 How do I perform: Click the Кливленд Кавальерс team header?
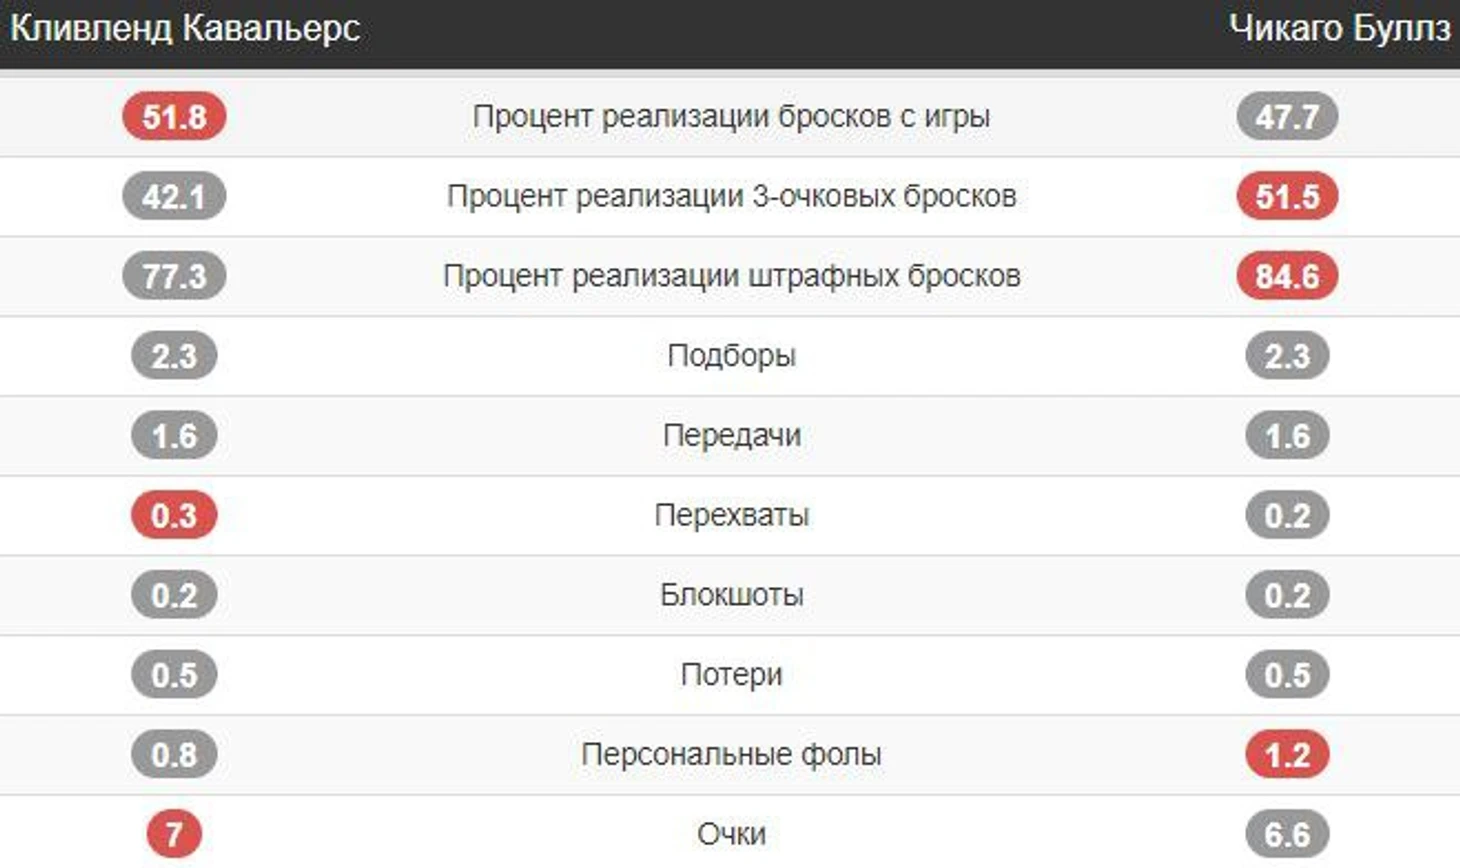coord(185,28)
